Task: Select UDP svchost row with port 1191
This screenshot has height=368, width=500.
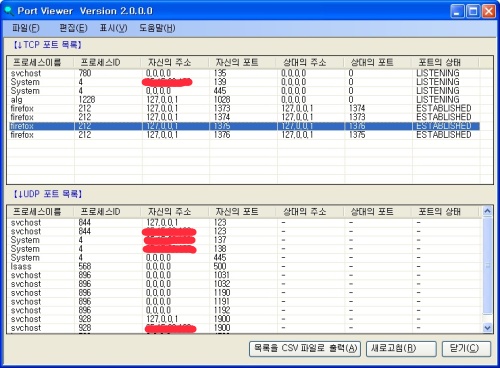Action: pyautogui.click(x=244, y=302)
